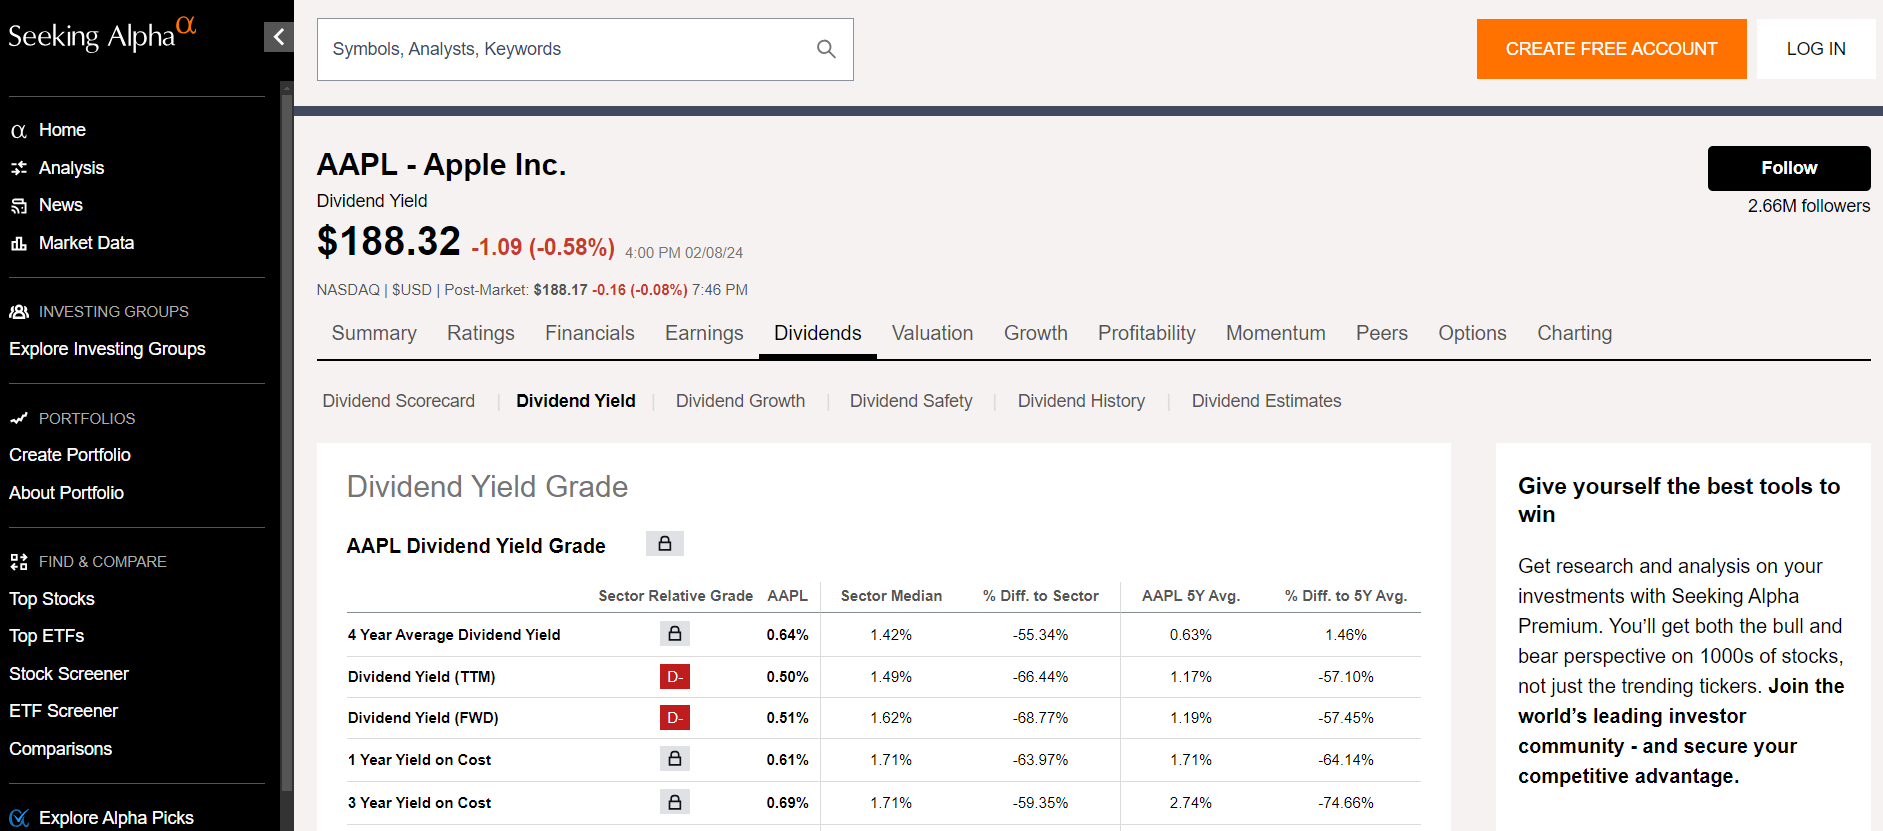
Task: Select the Dividends tab
Action: (817, 333)
